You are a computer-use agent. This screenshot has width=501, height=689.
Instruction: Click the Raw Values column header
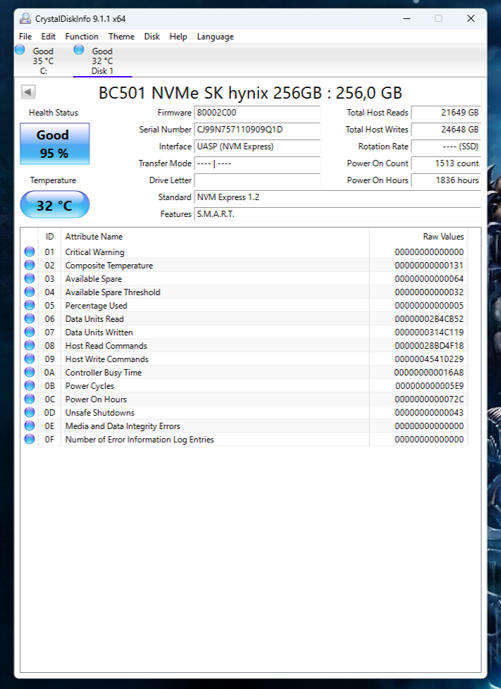tap(443, 236)
